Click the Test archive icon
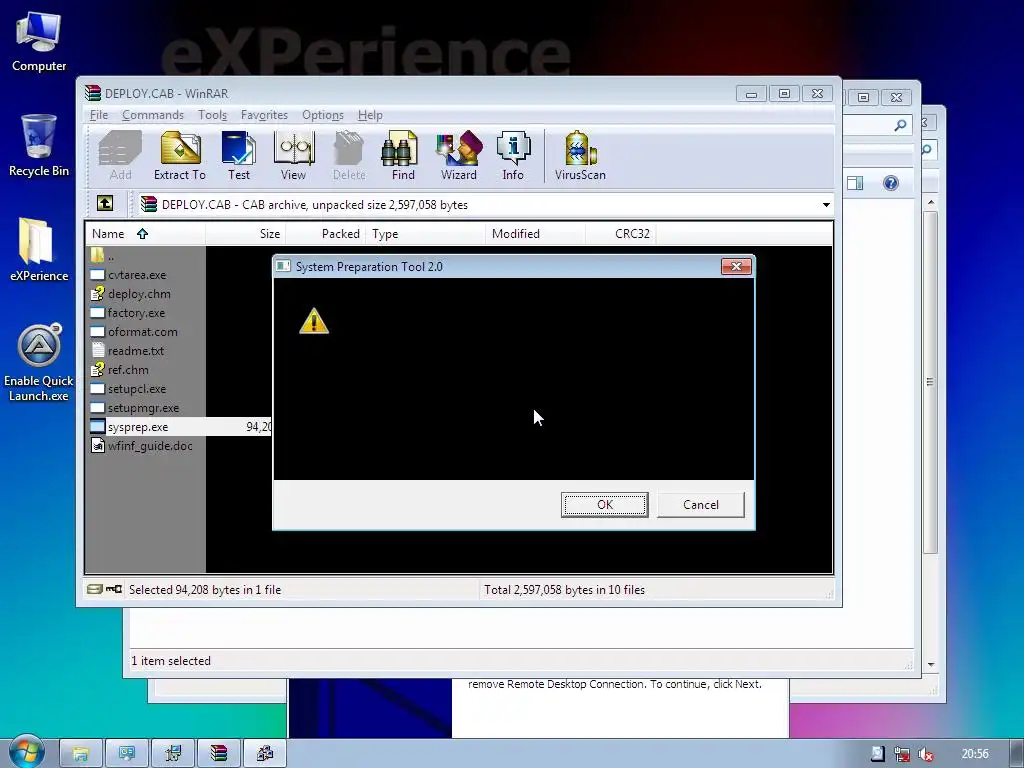Screen dimensions: 1024x768 coord(238,155)
